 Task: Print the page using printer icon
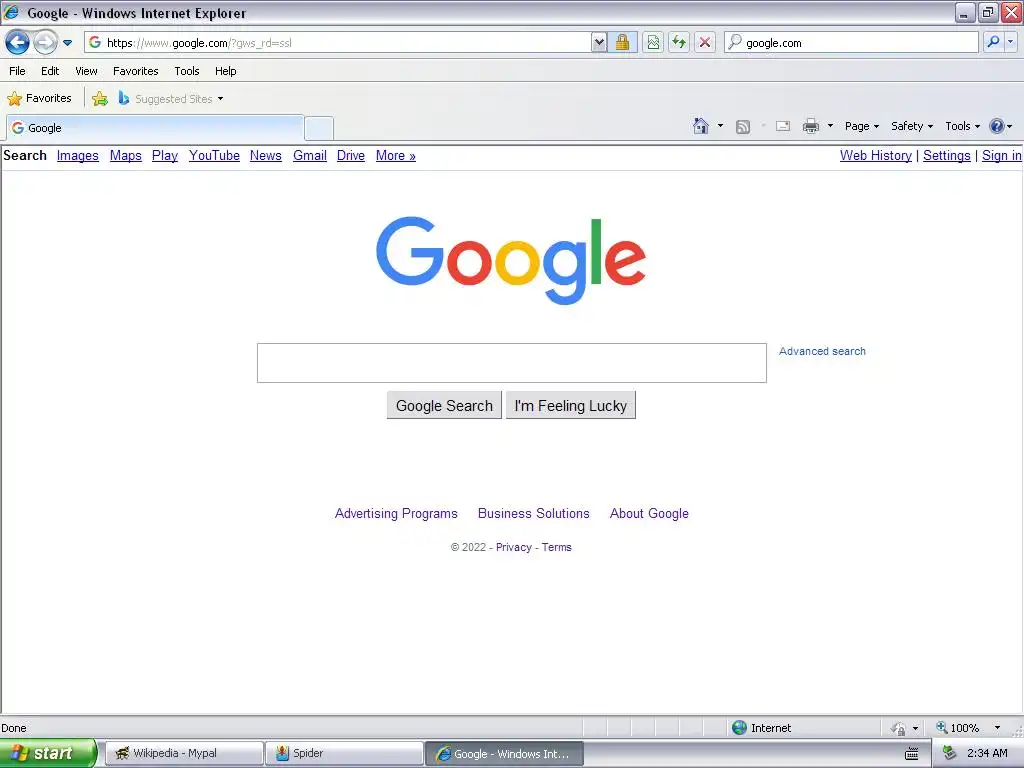[x=810, y=126]
